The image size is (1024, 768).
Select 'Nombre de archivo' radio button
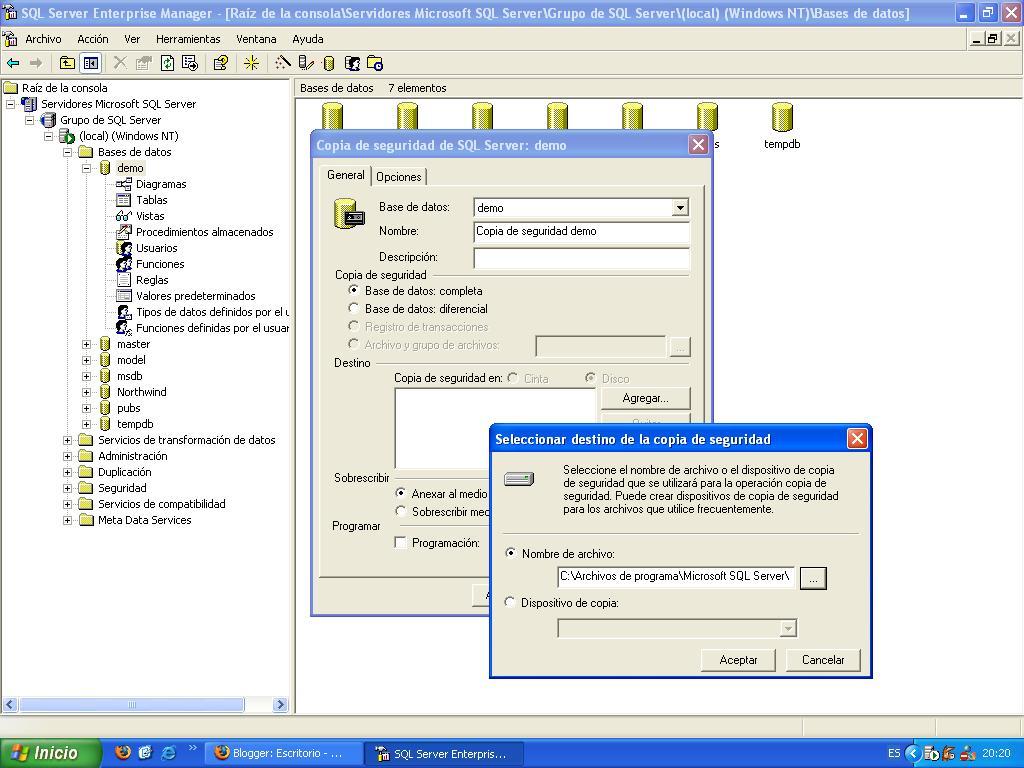511,553
